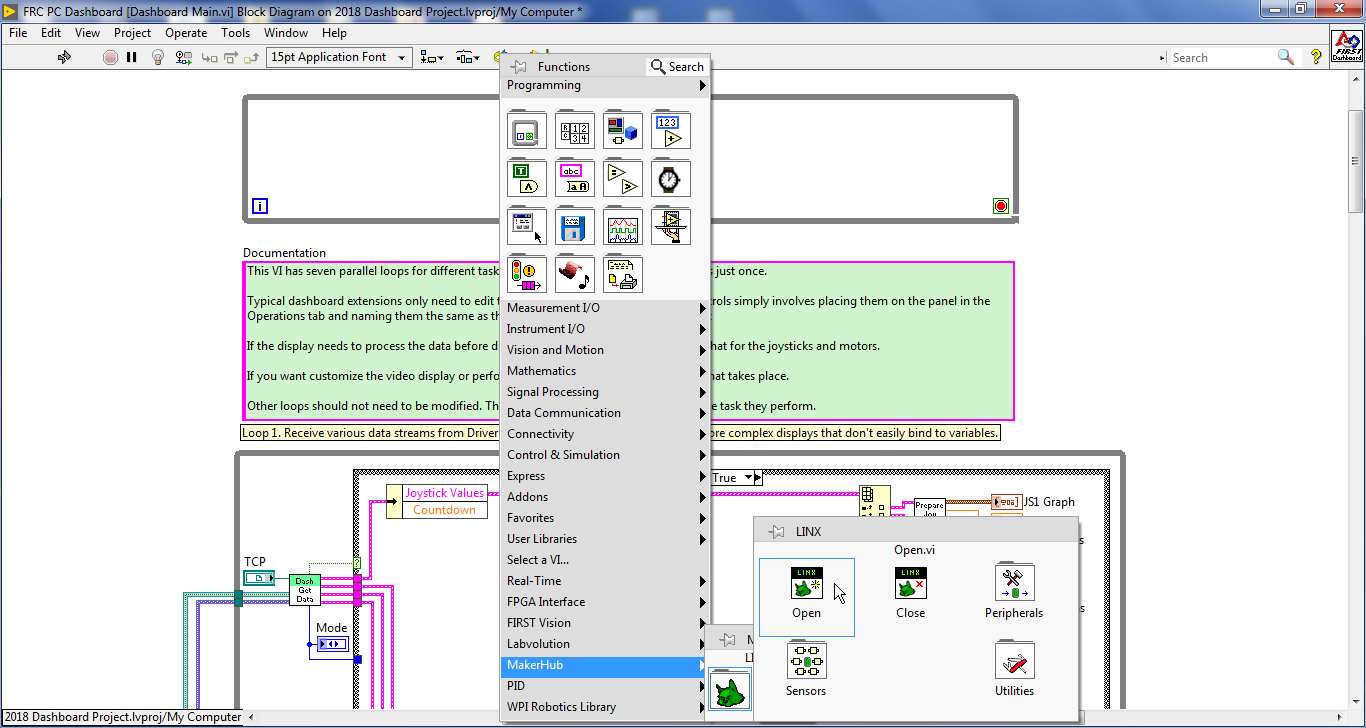This screenshot has height=728, width=1366.
Task: Open the 15pt Application Font dropdown
Action: (x=340, y=57)
